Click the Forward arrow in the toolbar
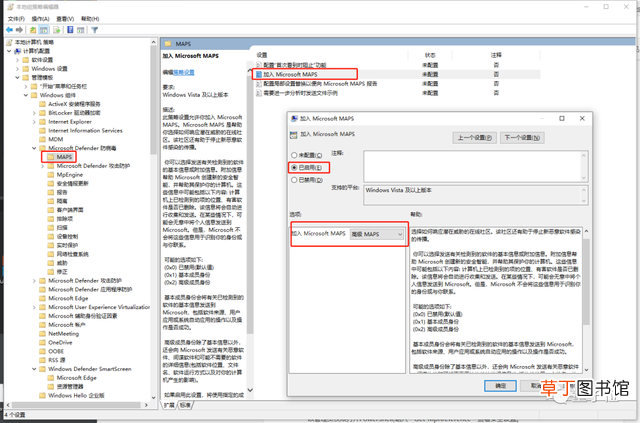The image size is (640, 423). (x=19, y=30)
